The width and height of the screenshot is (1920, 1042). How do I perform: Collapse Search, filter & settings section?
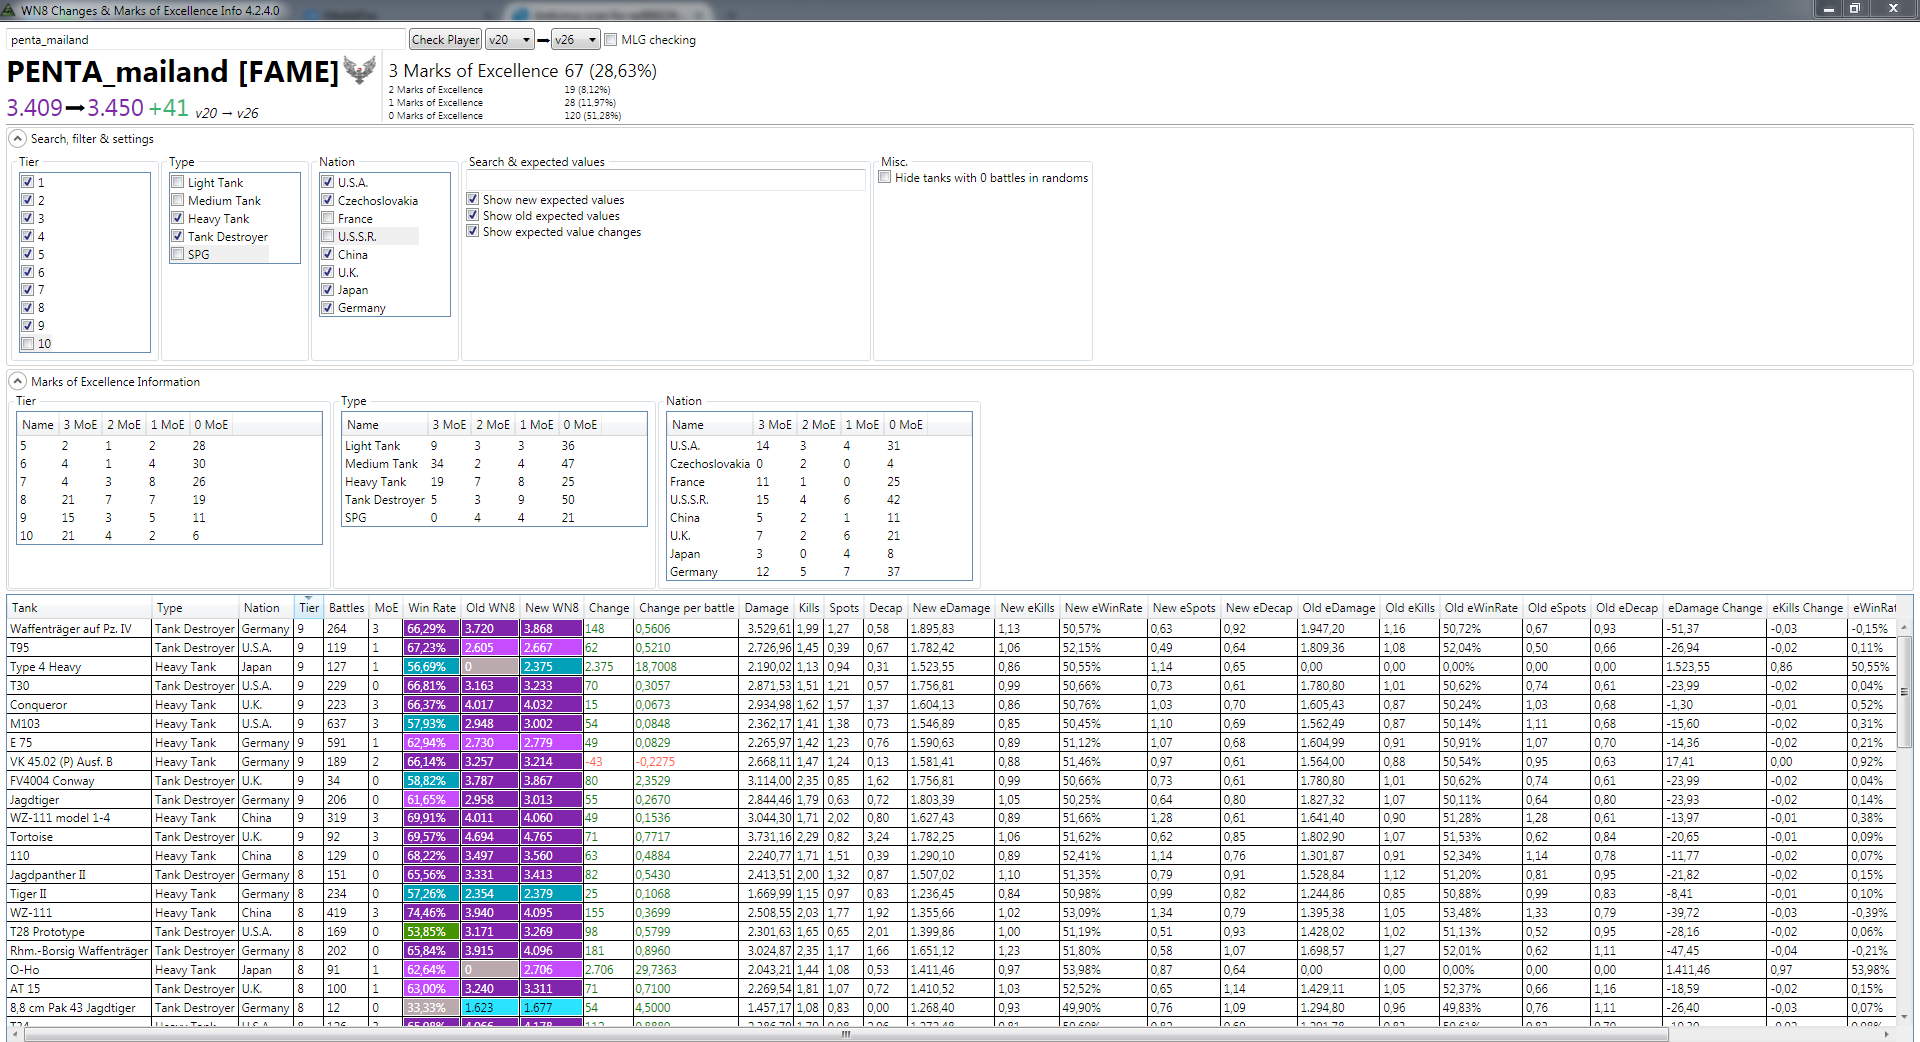pyautogui.click(x=17, y=139)
